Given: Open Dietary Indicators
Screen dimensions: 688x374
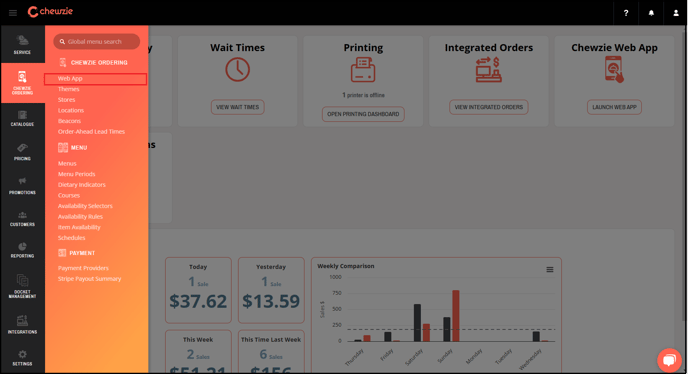Looking at the screenshot, I should [x=82, y=184].
